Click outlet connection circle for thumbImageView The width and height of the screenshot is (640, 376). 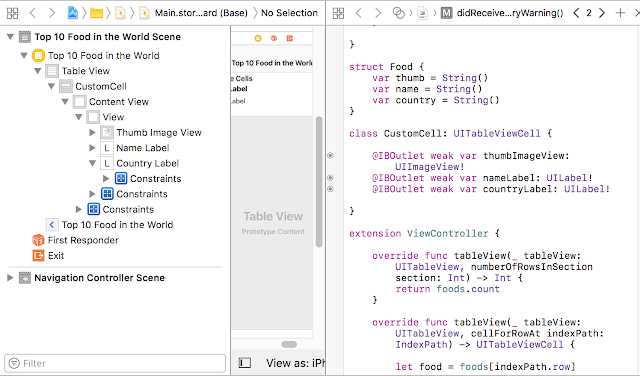click(330, 156)
